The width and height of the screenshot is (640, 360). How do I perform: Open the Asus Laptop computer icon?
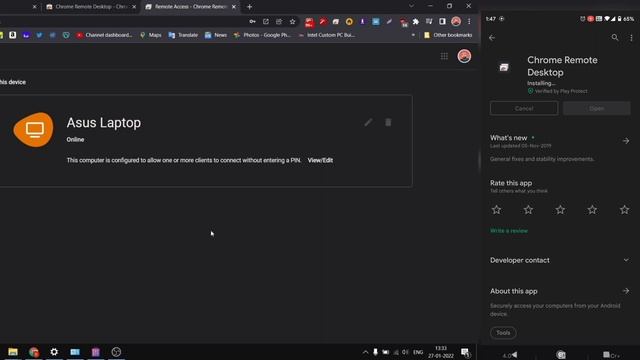(x=33, y=130)
